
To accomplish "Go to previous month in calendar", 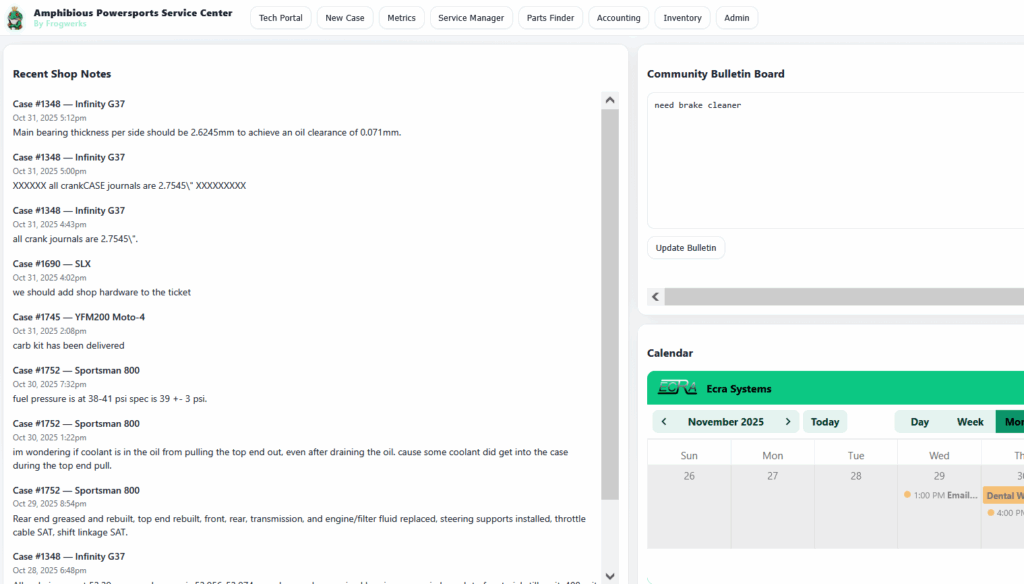I will (x=664, y=422).
